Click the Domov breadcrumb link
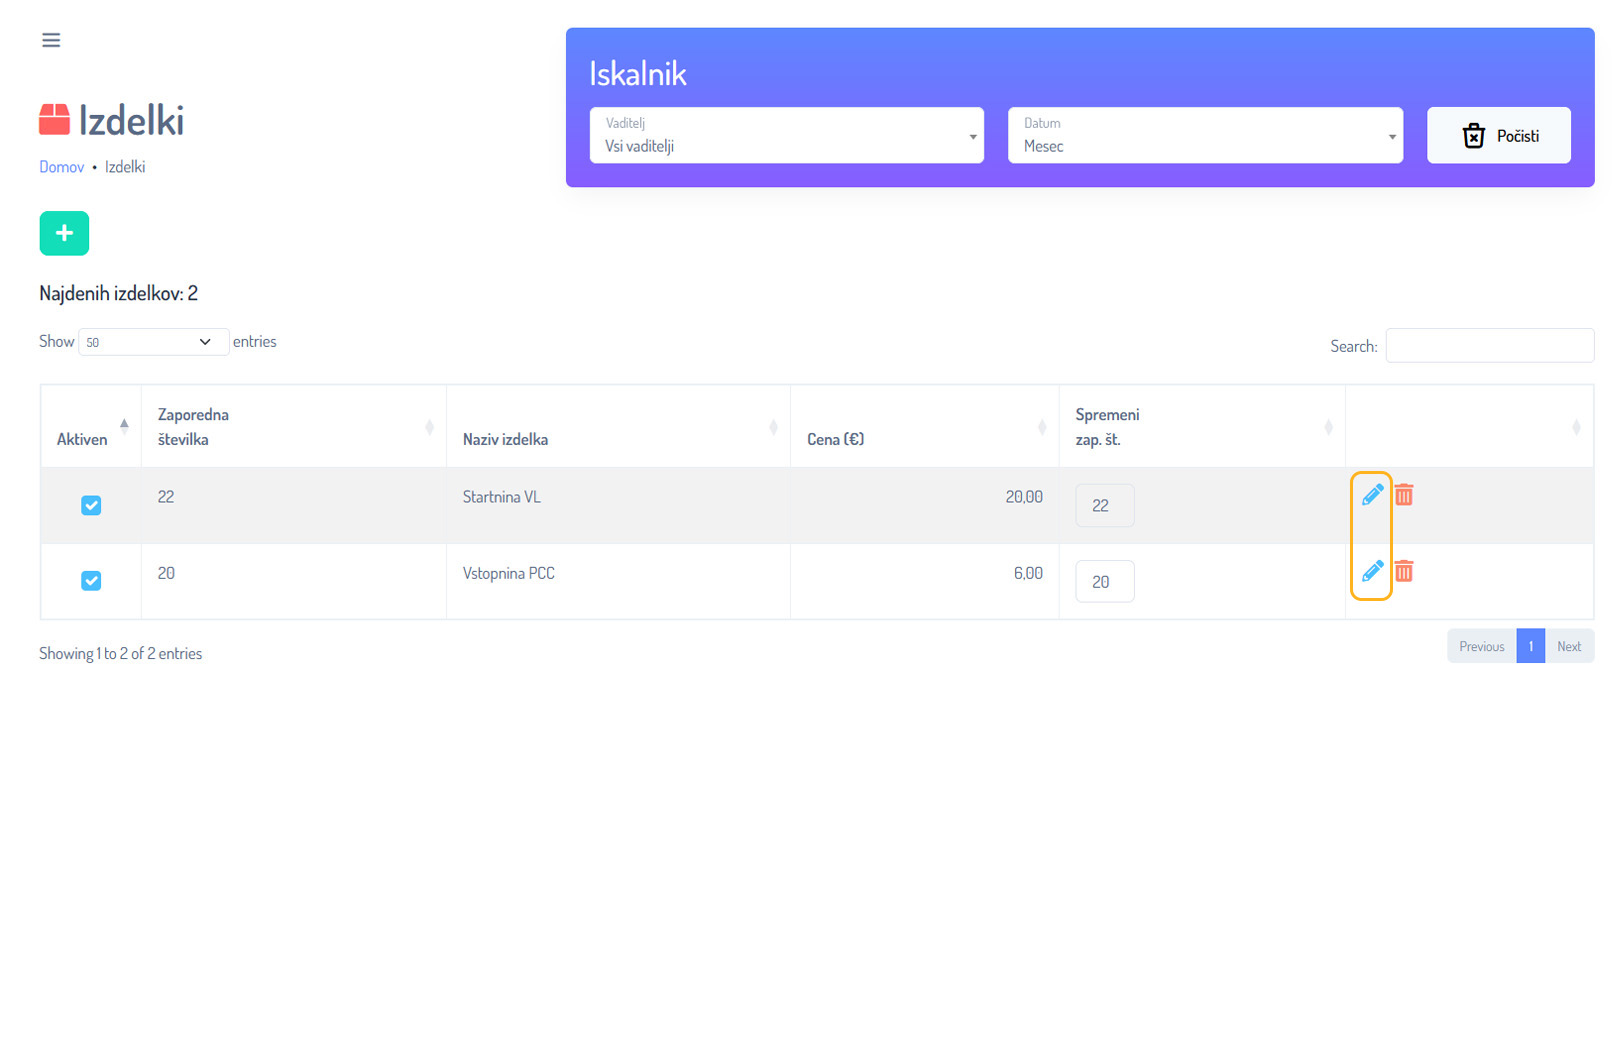This screenshot has height=1062, width=1612. [61, 167]
